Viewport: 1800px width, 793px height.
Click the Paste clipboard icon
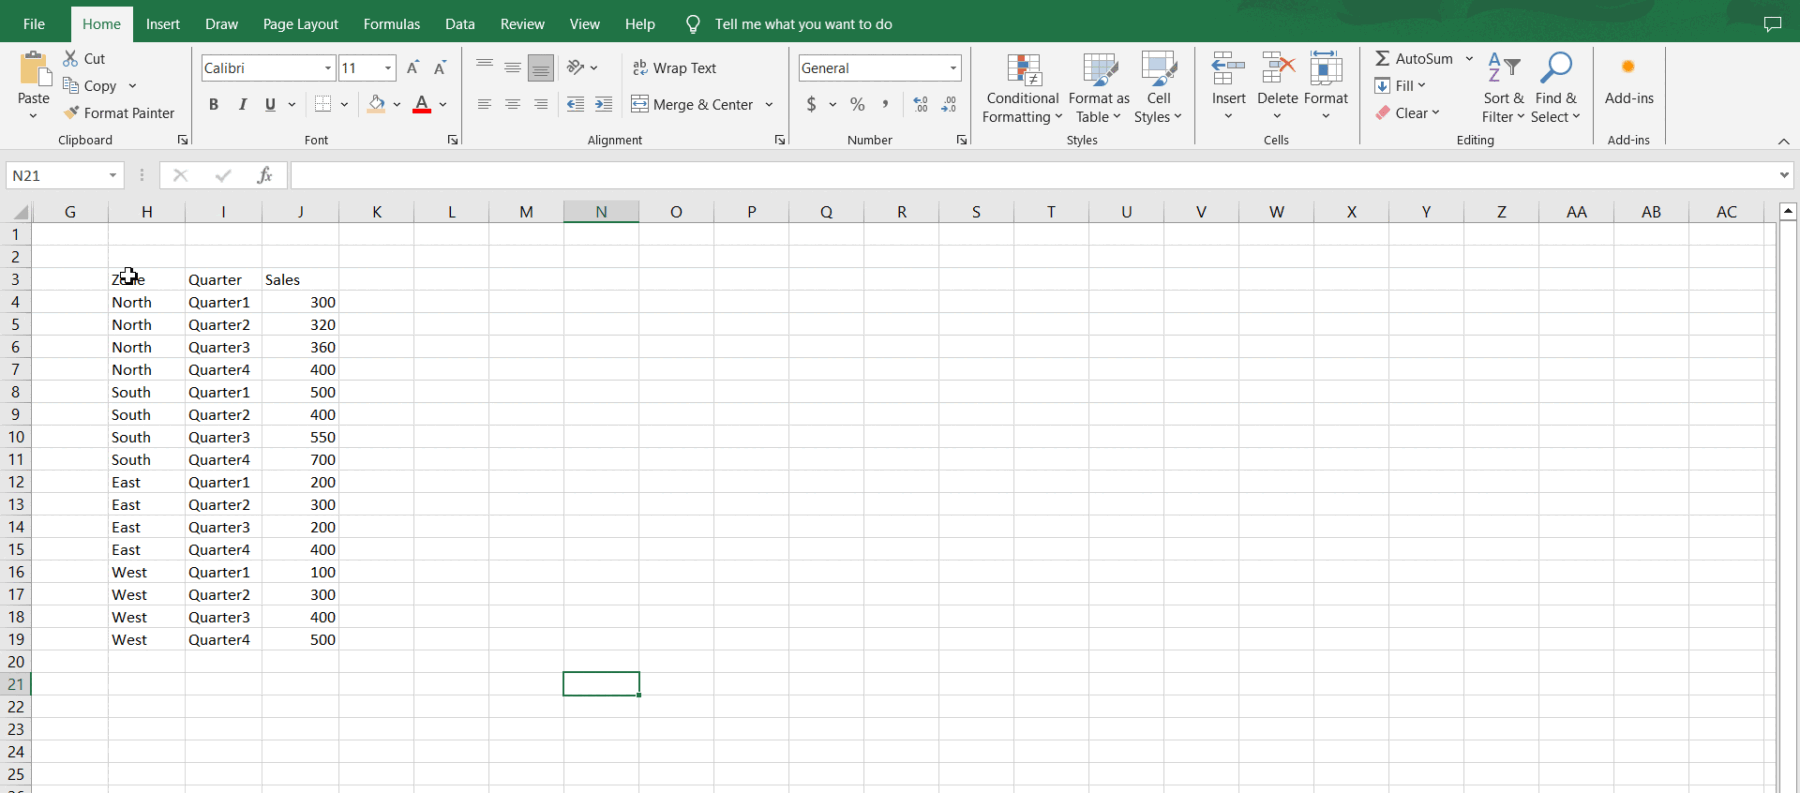coord(34,70)
